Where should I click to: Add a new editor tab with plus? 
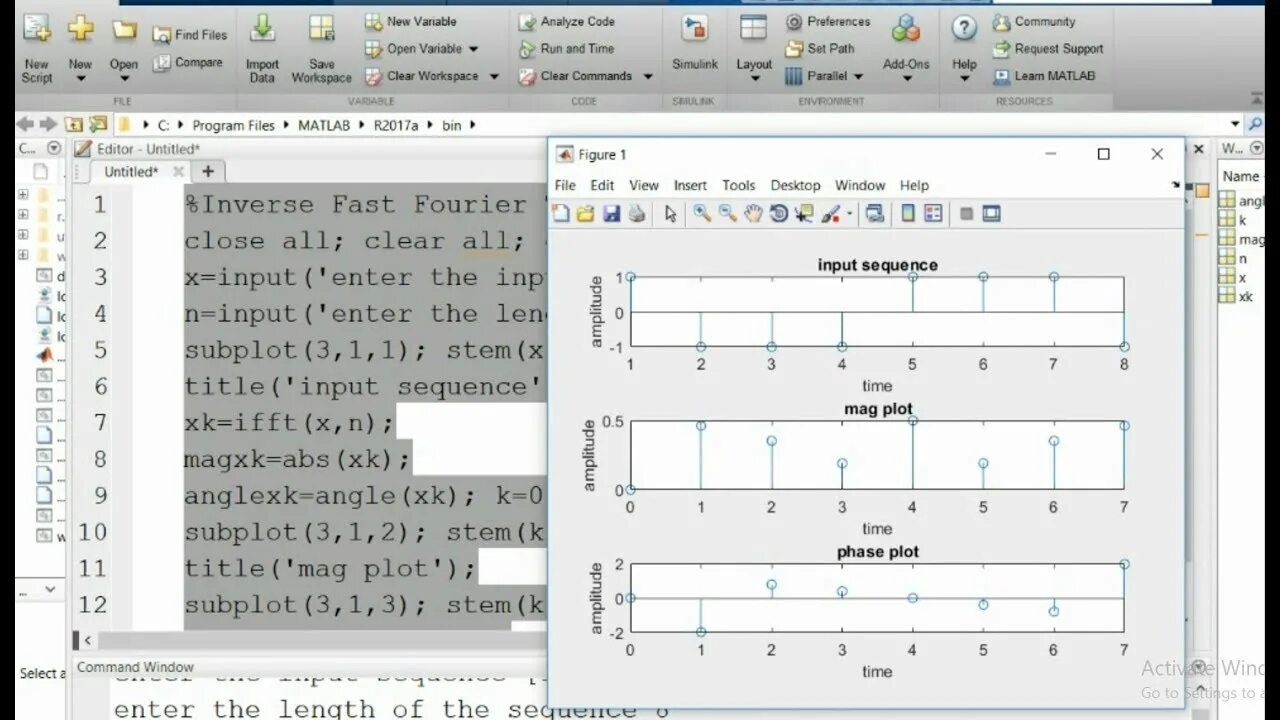pyautogui.click(x=208, y=172)
